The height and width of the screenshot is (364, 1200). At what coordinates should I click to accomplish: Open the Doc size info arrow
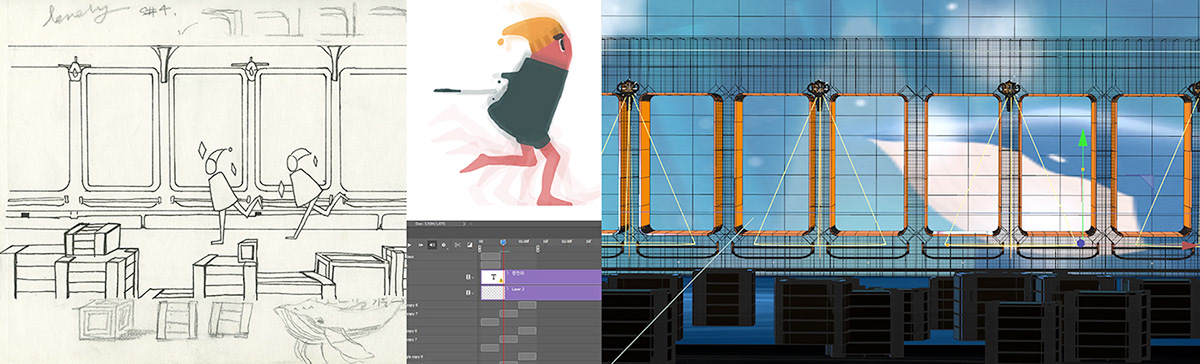pos(464,224)
